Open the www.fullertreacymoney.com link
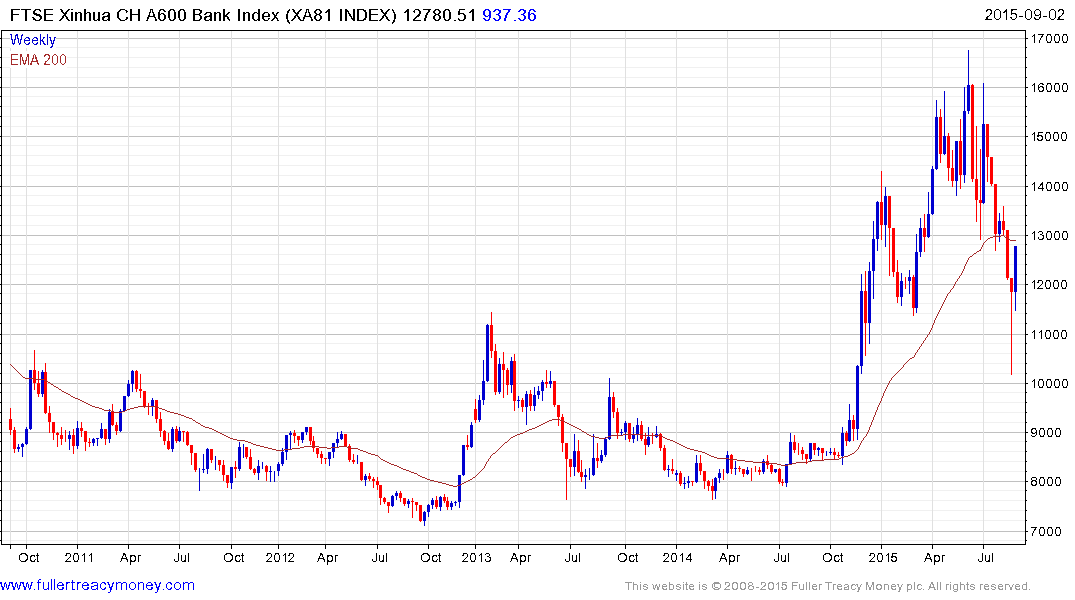 (97, 585)
